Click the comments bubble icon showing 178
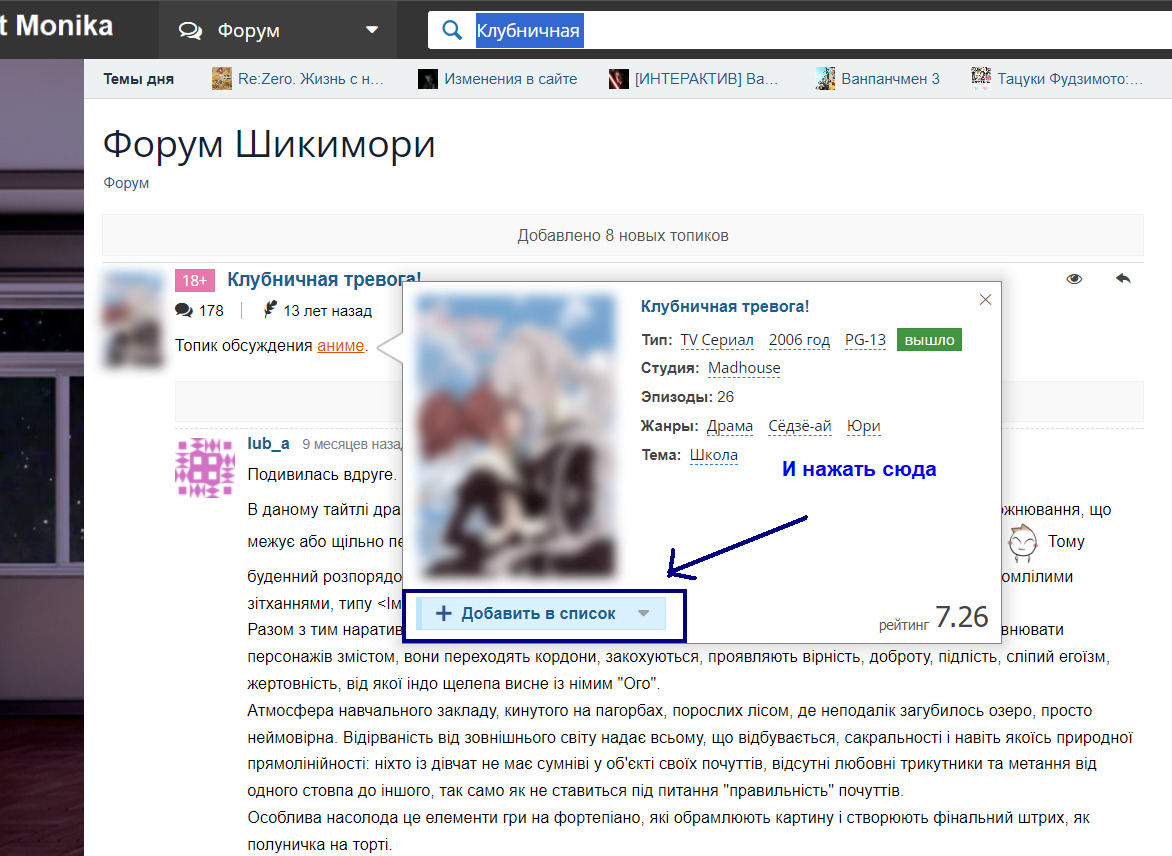The width and height of the screenshot is (1172, 856). point(183,310)
